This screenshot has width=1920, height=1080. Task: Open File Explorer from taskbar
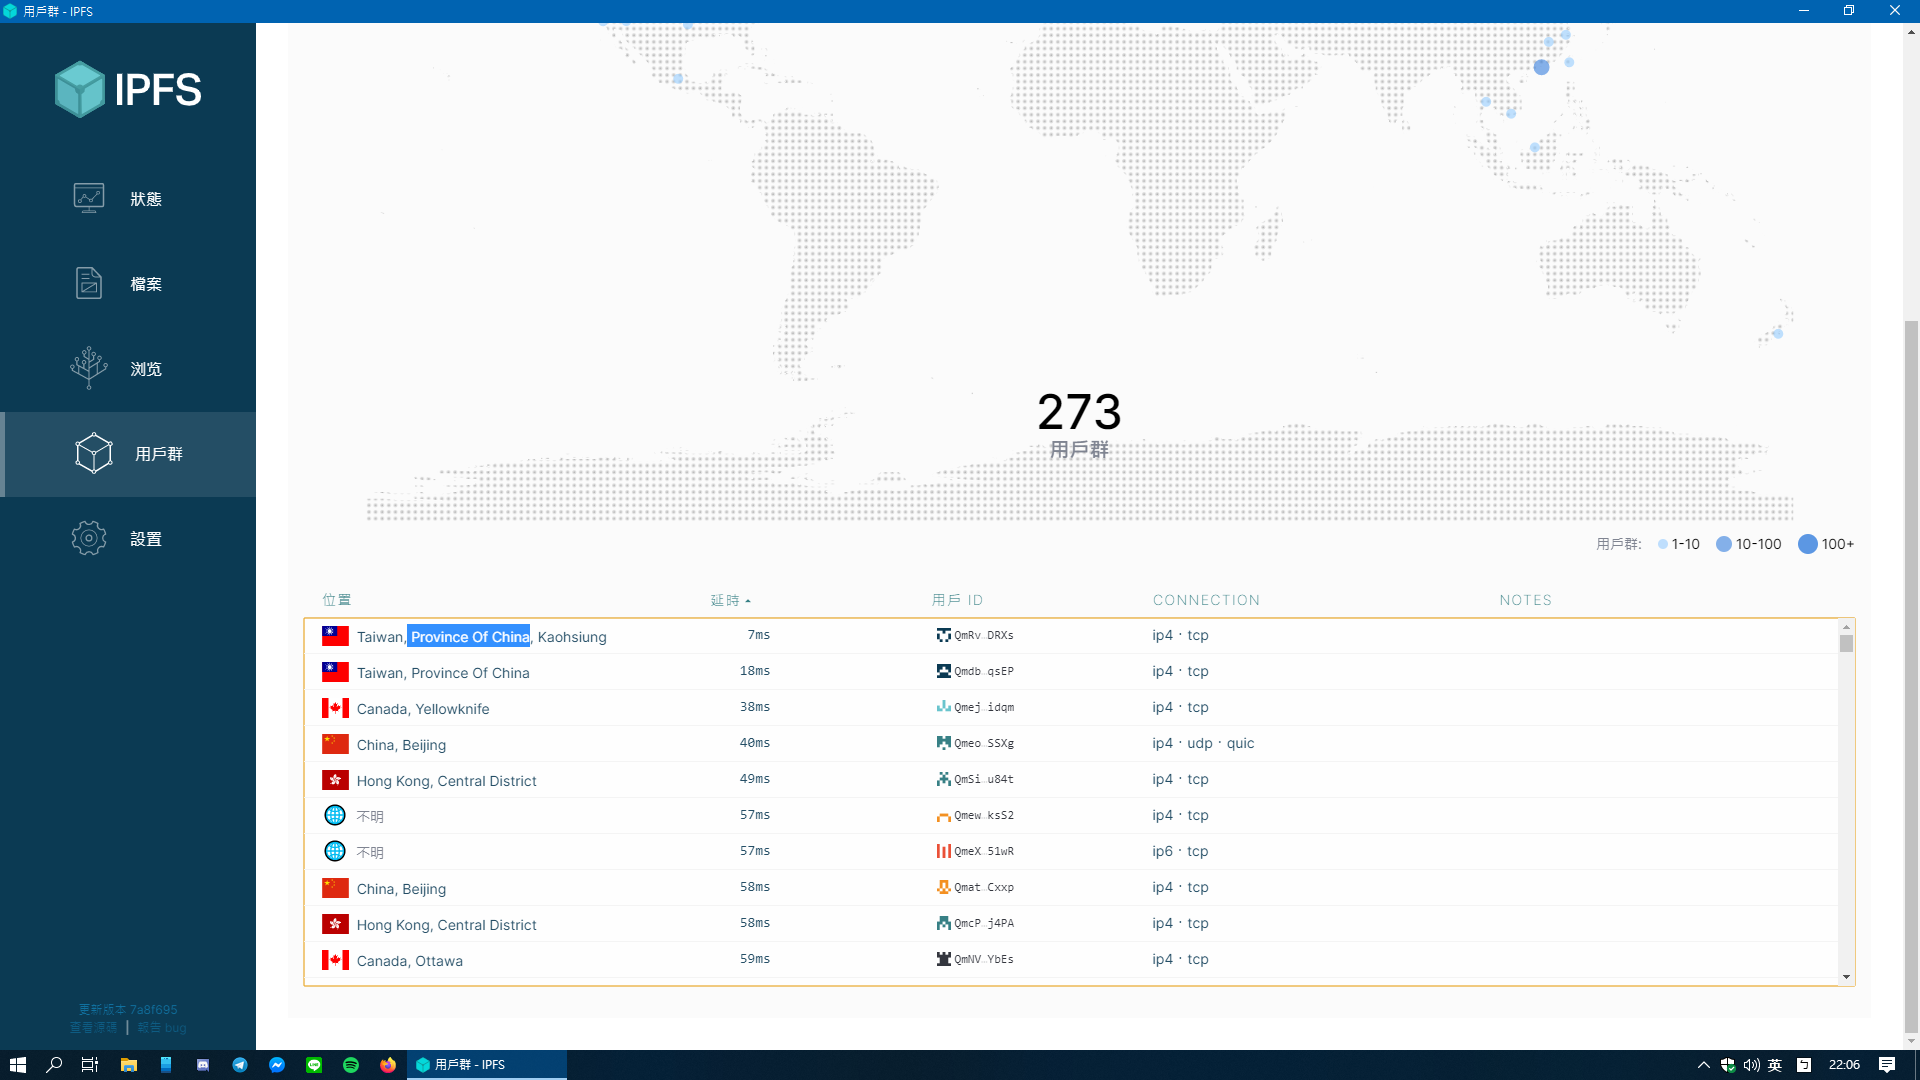[128, 1065]
